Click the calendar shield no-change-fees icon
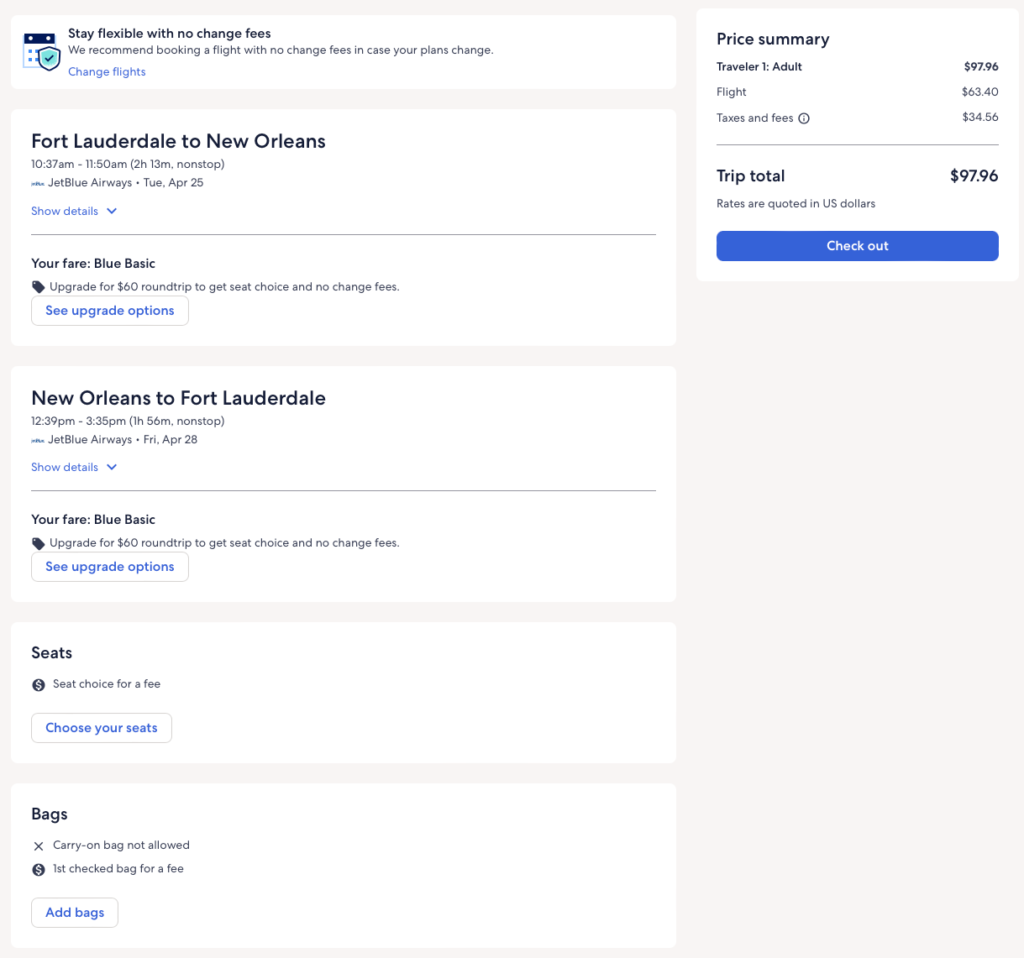Screen dimensions: 1024x958 point(42,51)
